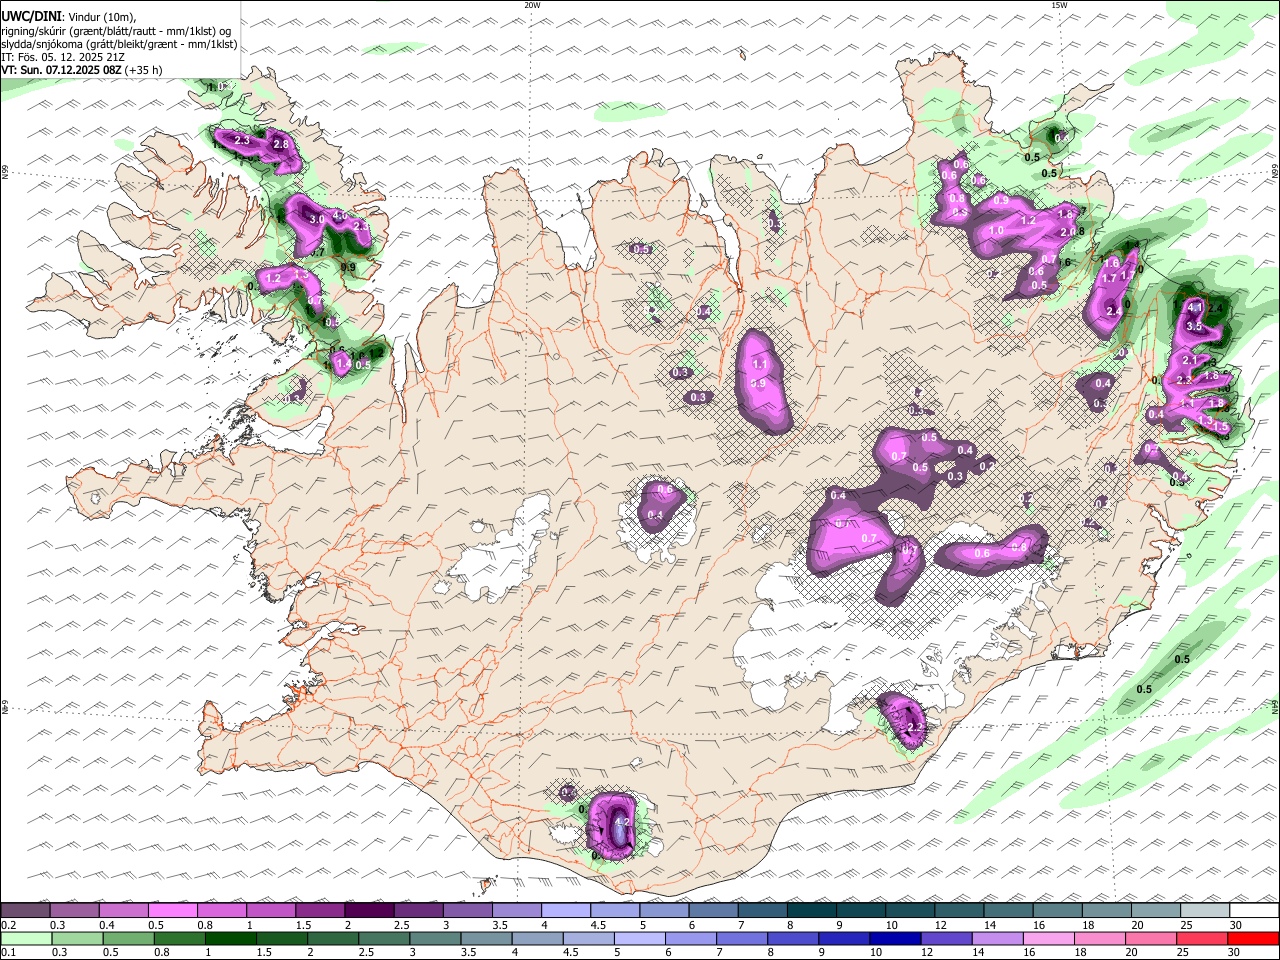Click the 2.2 value on the southeast coast
The height and width of the screenshot is (960, 1280).
(914, 726)
